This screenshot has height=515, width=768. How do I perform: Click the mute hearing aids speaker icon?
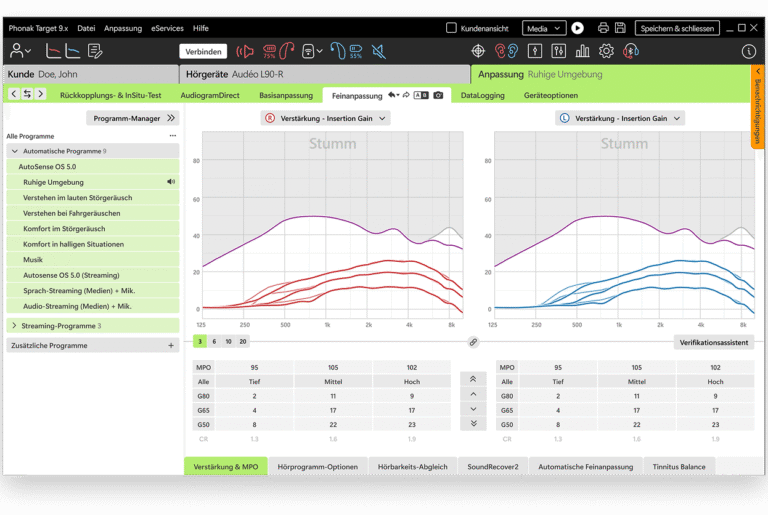tap(379, 51)
